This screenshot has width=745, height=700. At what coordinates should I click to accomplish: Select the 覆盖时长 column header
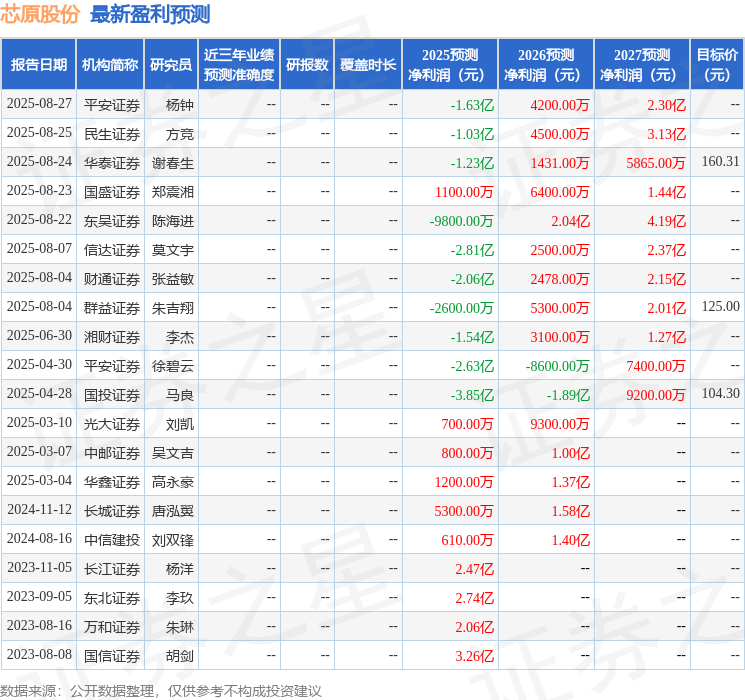coord(368,65)
